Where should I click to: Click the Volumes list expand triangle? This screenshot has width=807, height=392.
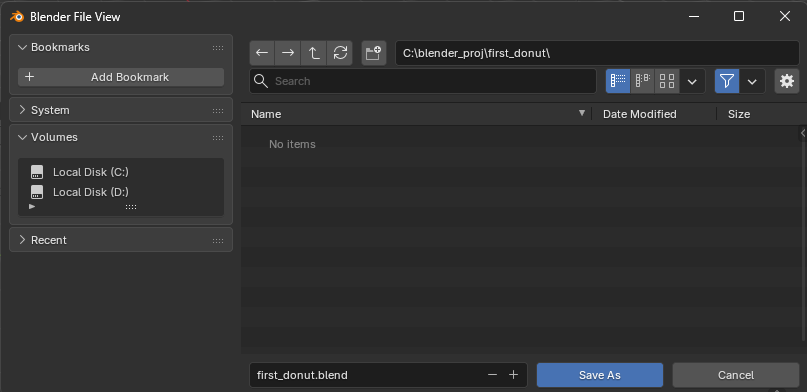tap(32, 206)
